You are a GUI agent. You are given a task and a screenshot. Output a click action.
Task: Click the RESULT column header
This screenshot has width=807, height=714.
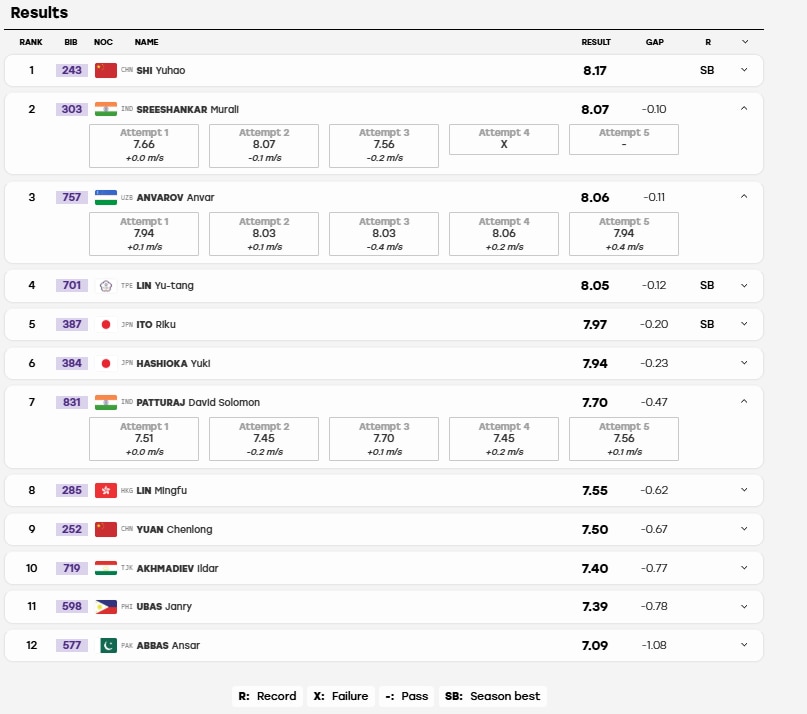click(596, 42)
